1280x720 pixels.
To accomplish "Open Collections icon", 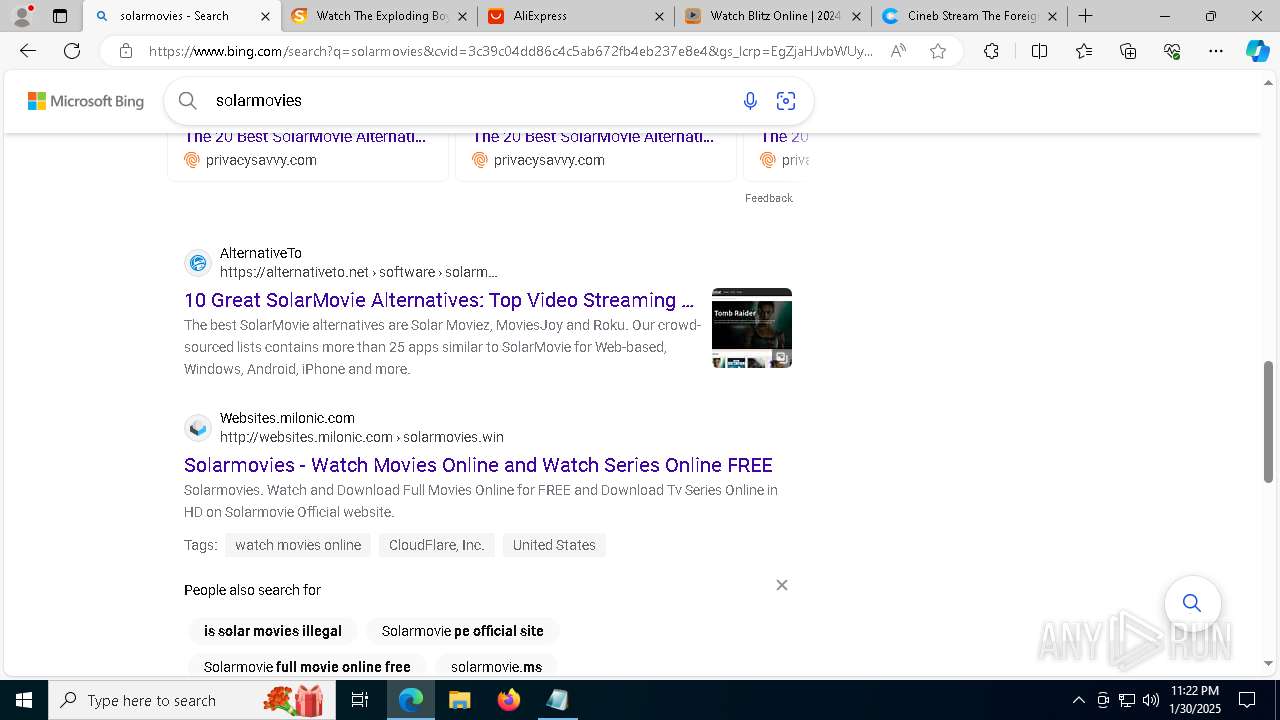I will click(1128, 51).
